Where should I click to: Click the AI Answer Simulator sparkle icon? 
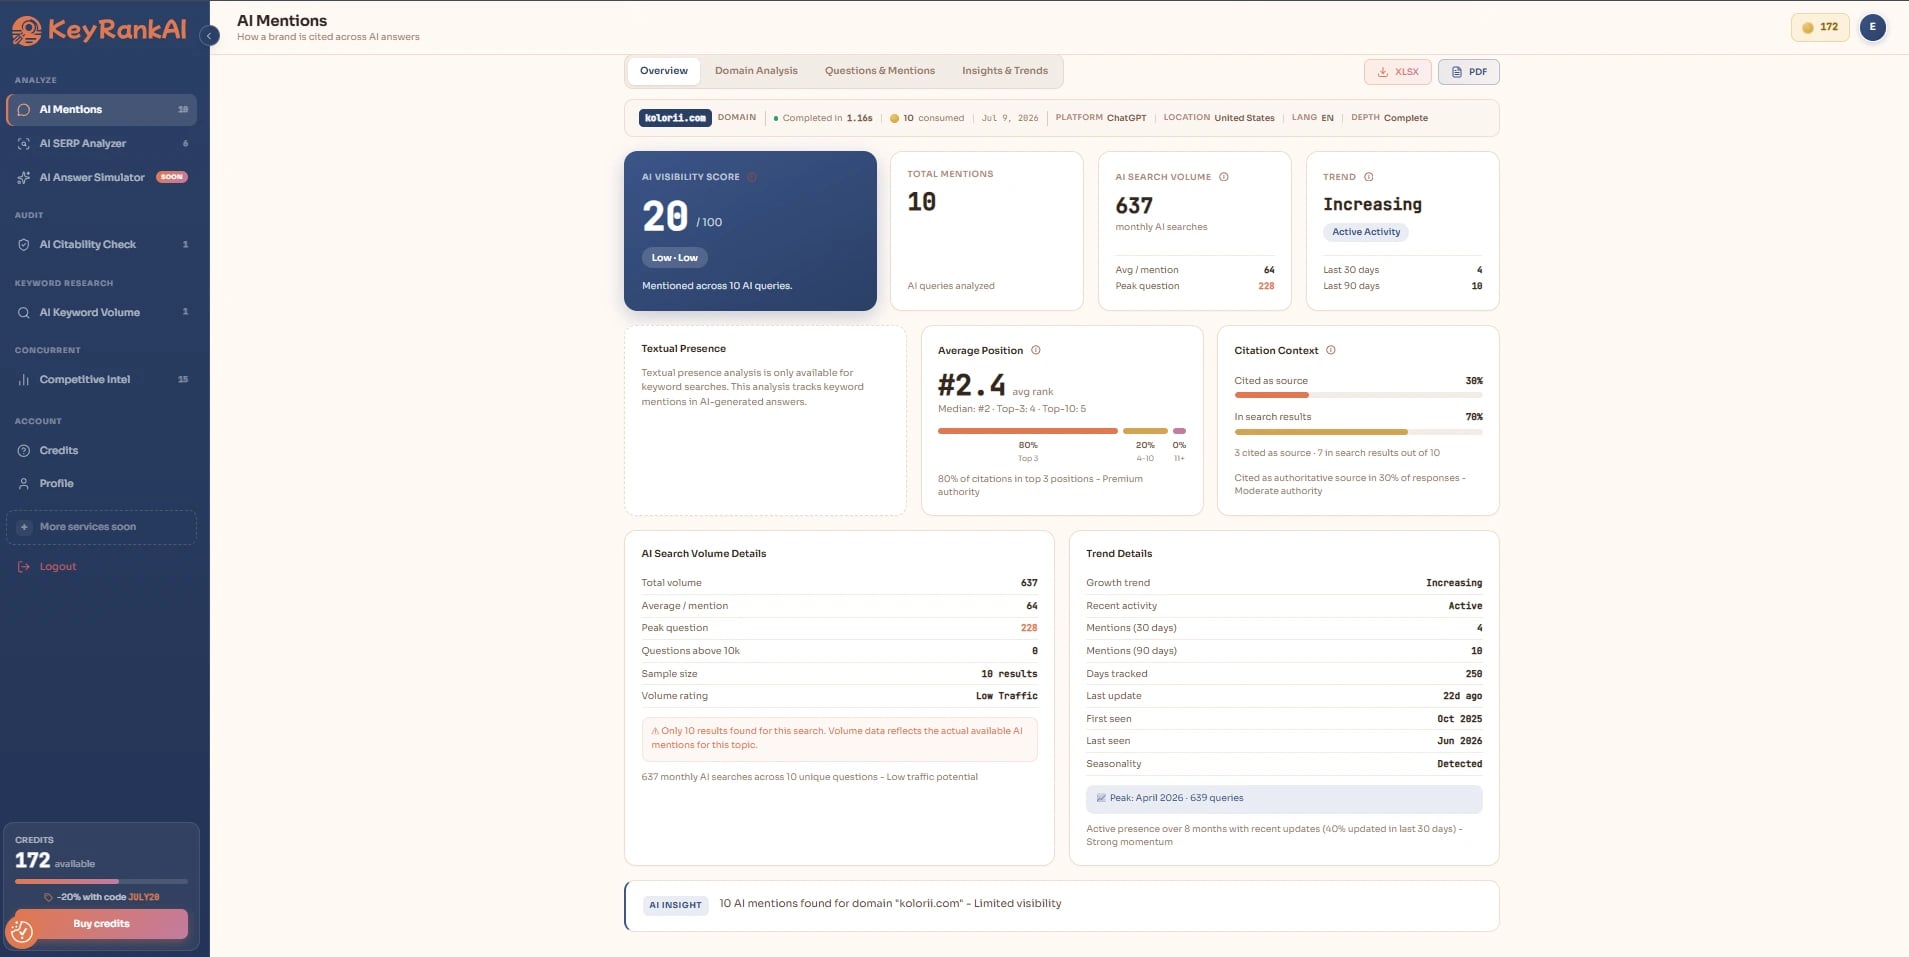[24, 177]
